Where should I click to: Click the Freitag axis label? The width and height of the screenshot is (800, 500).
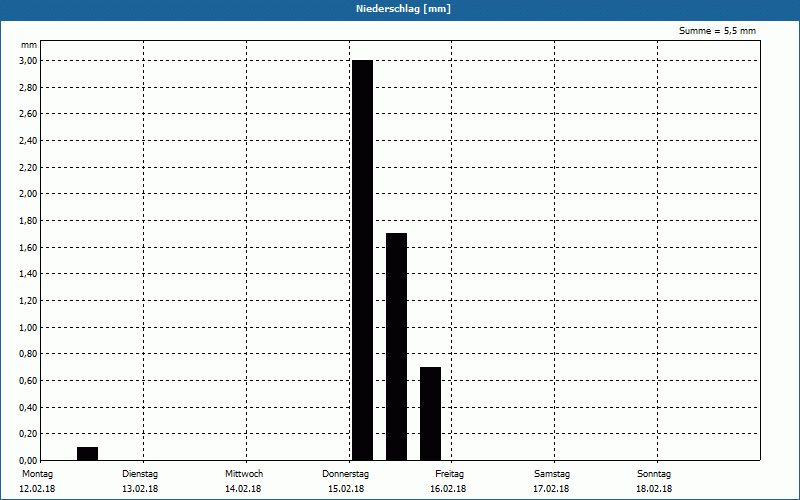point(449,474)
